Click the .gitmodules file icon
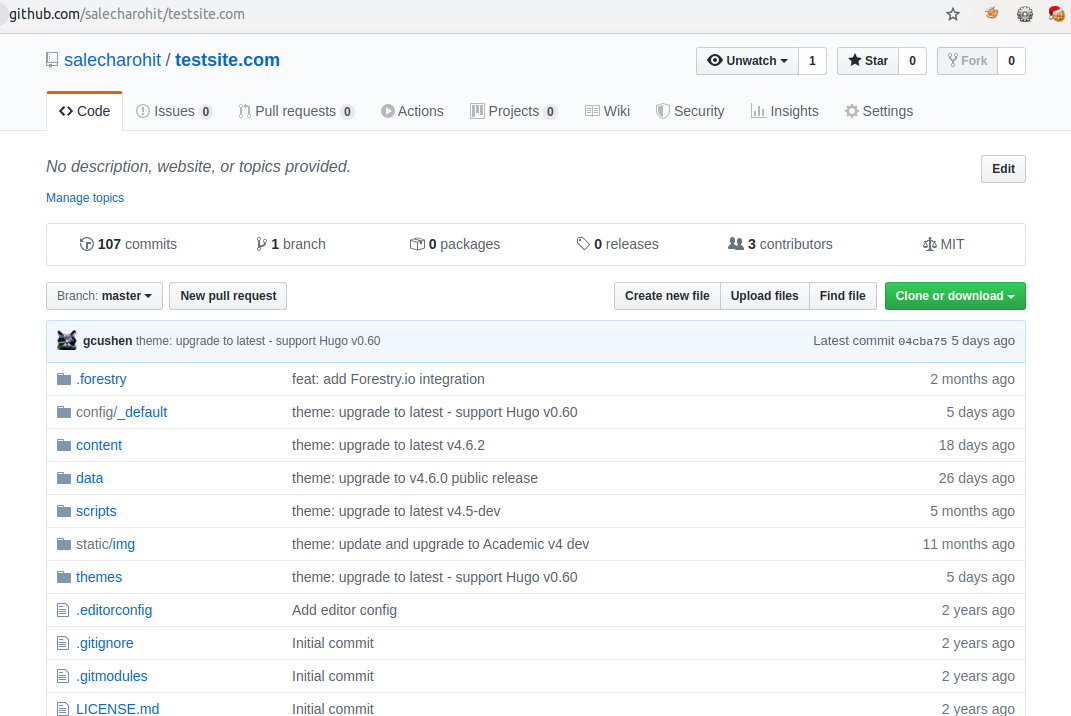Screen dimensions: 1071x716 63,676
